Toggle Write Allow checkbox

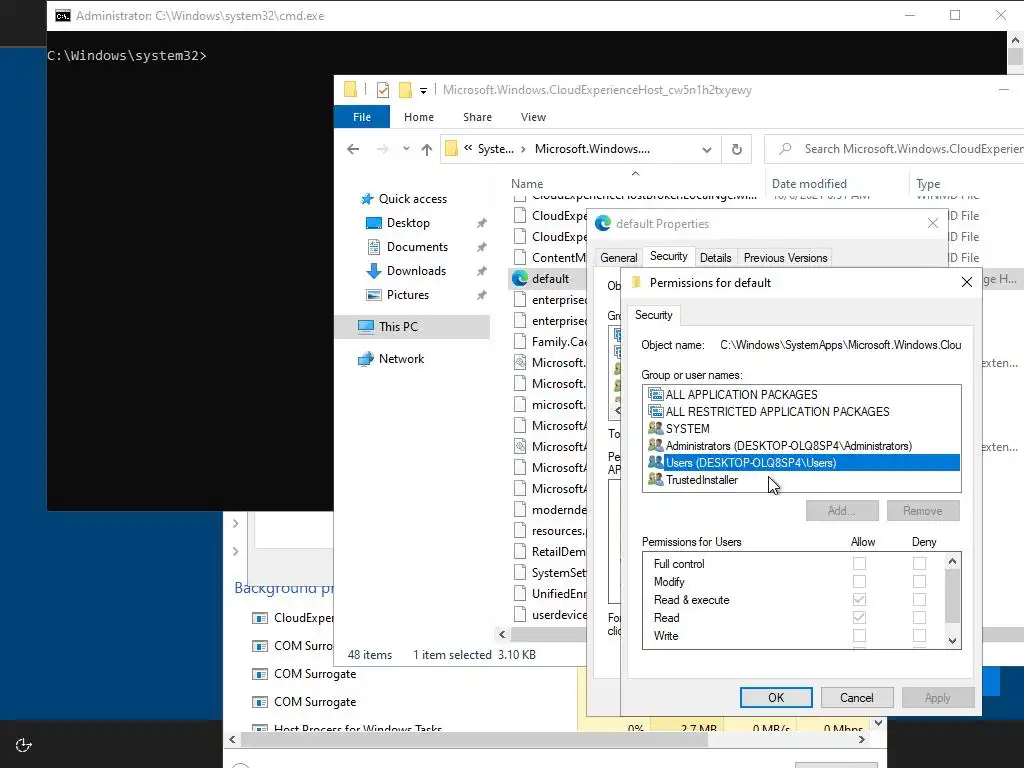859,635
